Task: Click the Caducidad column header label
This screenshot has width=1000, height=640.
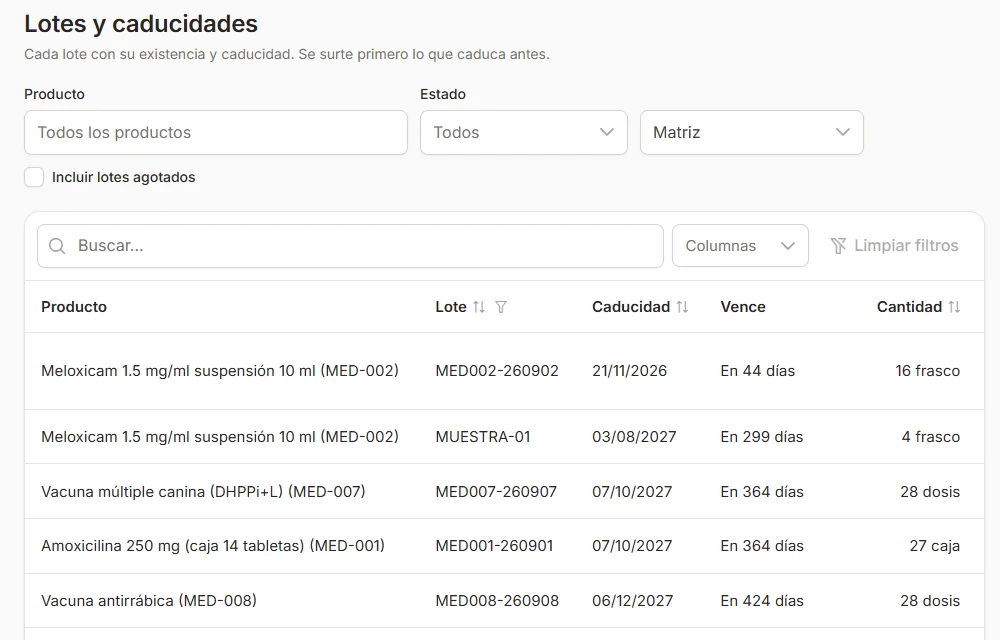Action: point(631,307)
